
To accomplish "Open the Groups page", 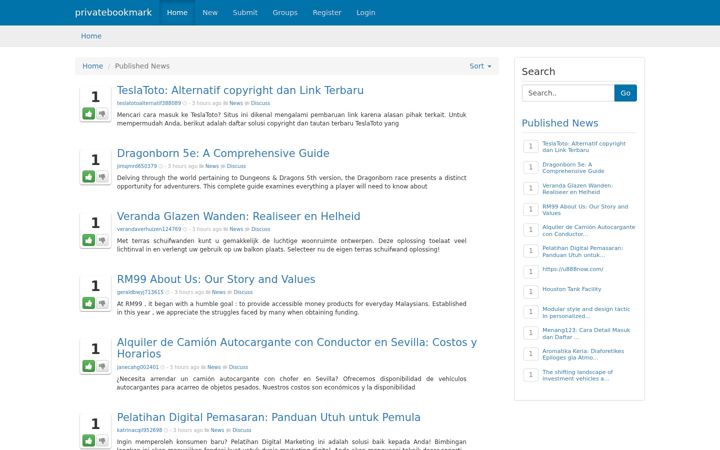I will click(285, 12).
